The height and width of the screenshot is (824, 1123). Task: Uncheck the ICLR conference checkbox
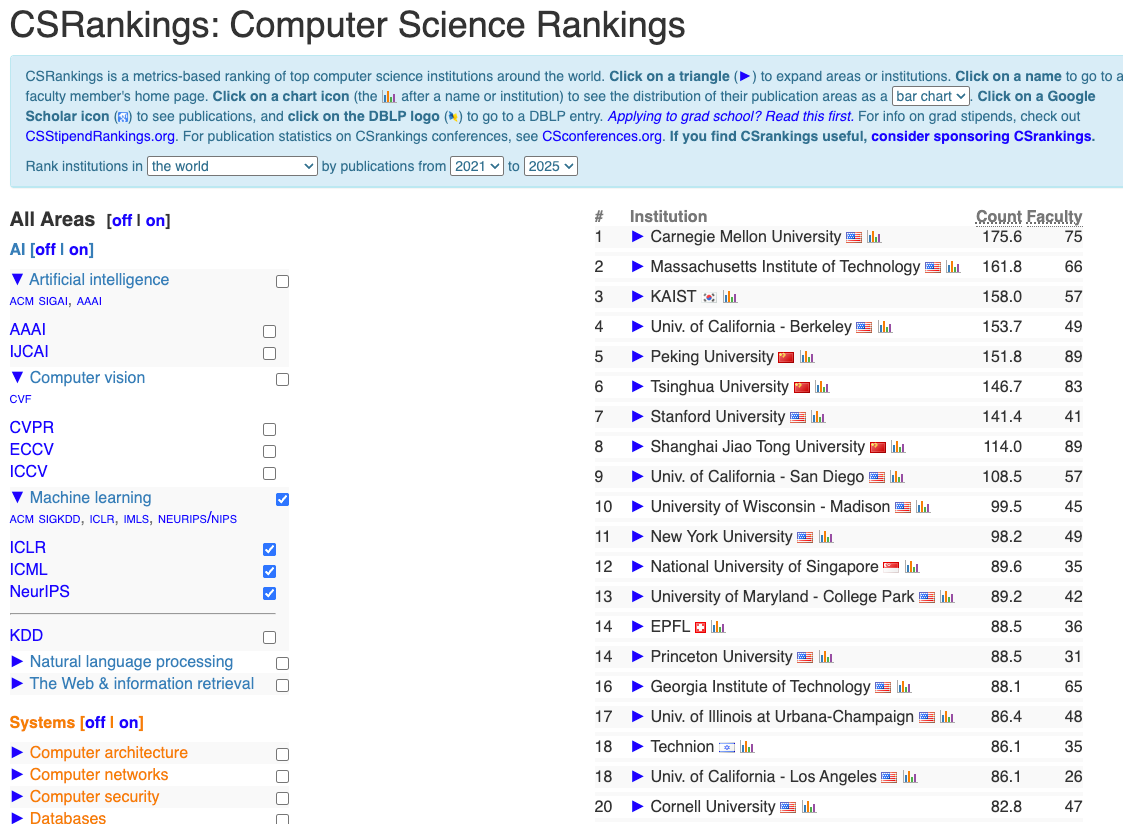[269, 549]
